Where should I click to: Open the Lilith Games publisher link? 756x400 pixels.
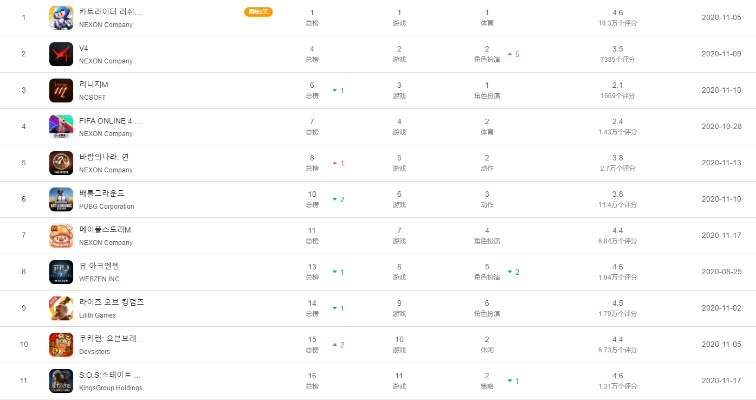tap(101, 314)
